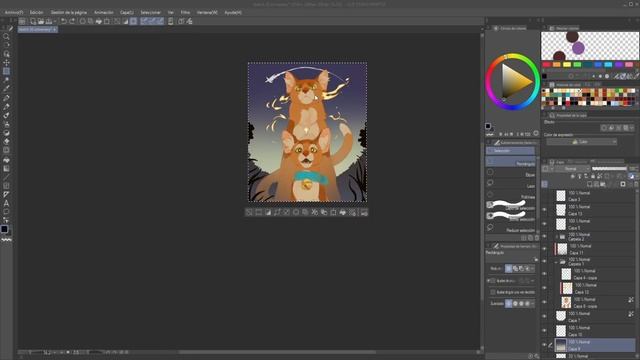Hide layer Capa 6
Viewport: 640px width, 360px height.
coord(544,224)
